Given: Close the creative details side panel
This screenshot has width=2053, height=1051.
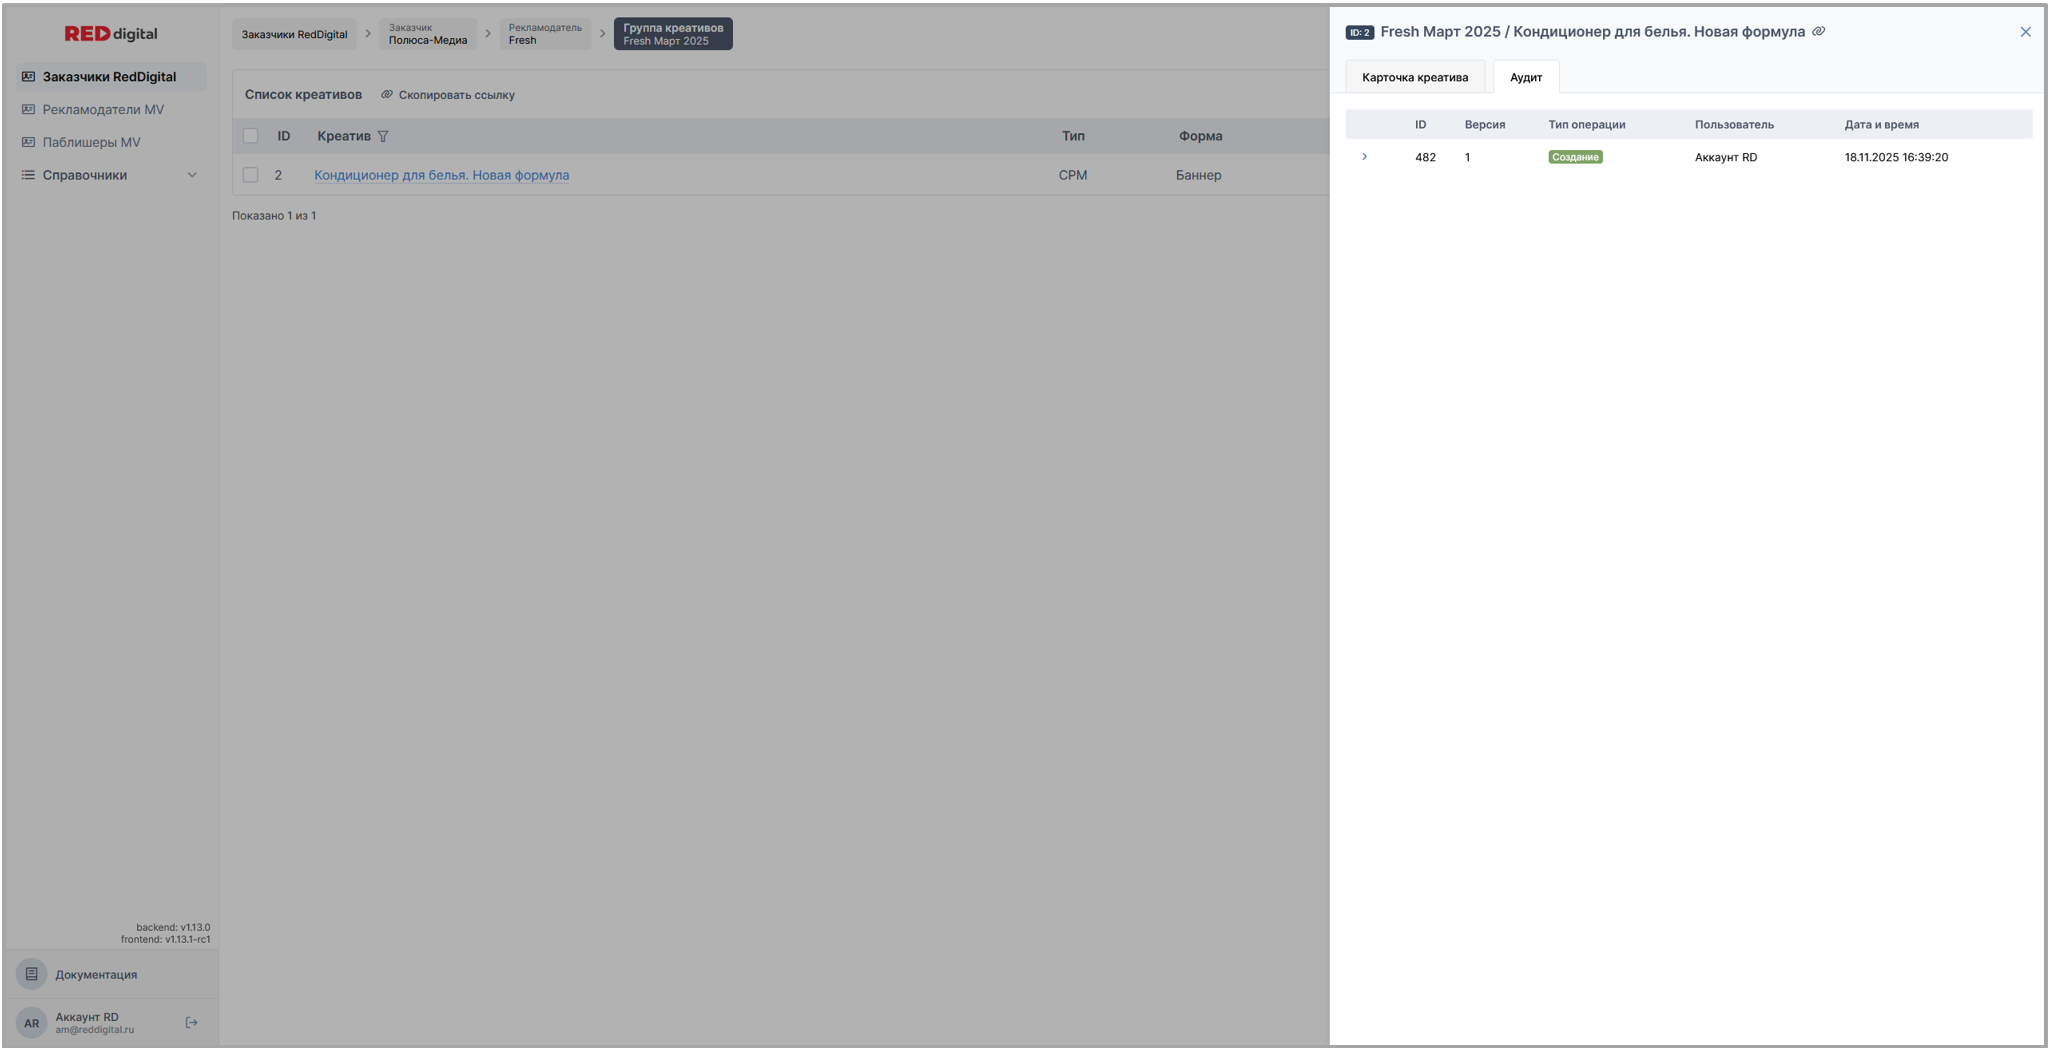Looking at the screenshot, I should click(2025, 32).
